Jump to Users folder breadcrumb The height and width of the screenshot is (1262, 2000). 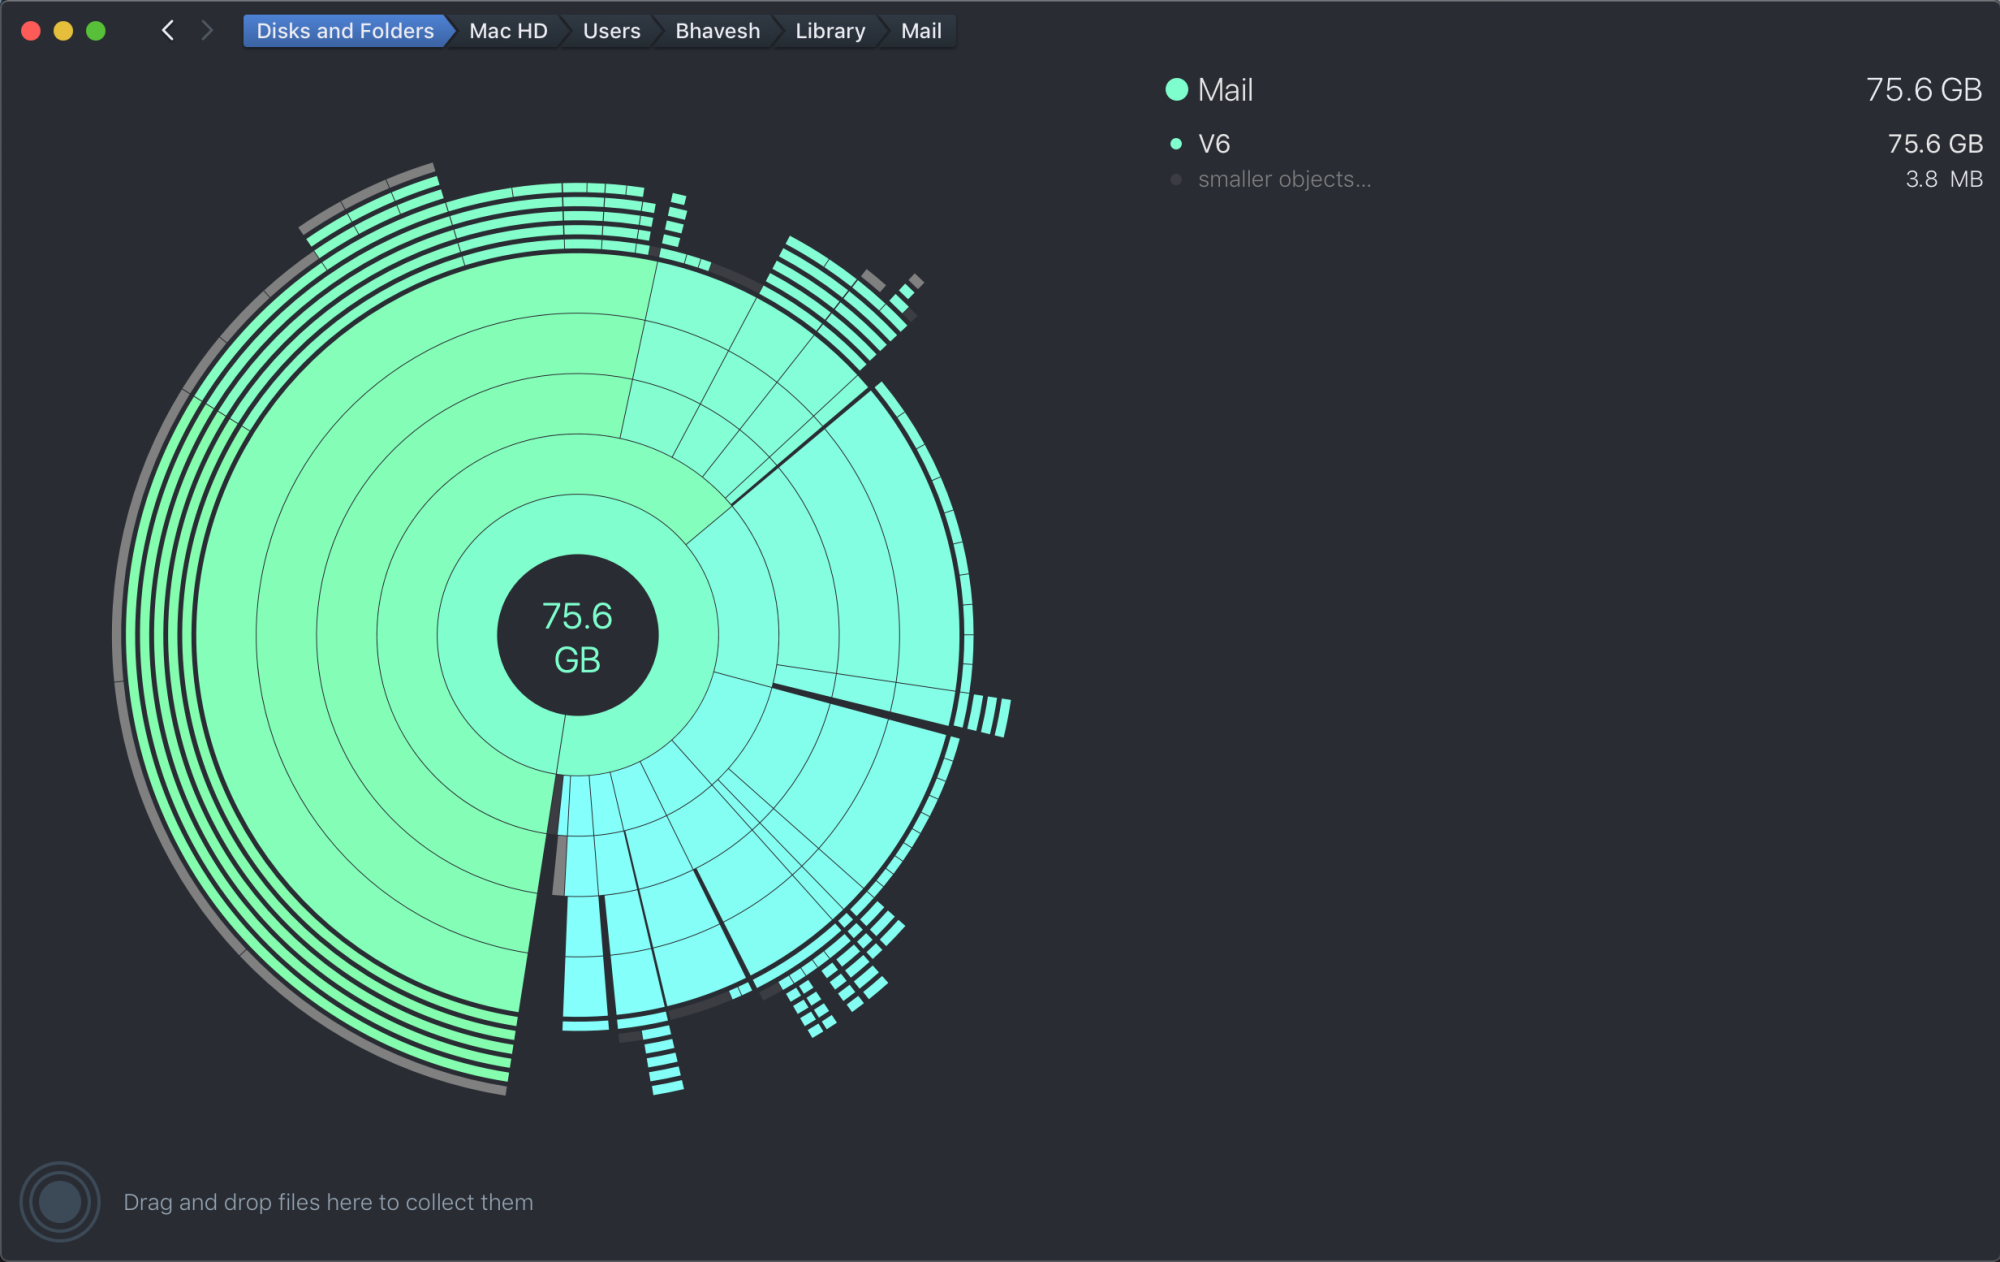[611, 31]
